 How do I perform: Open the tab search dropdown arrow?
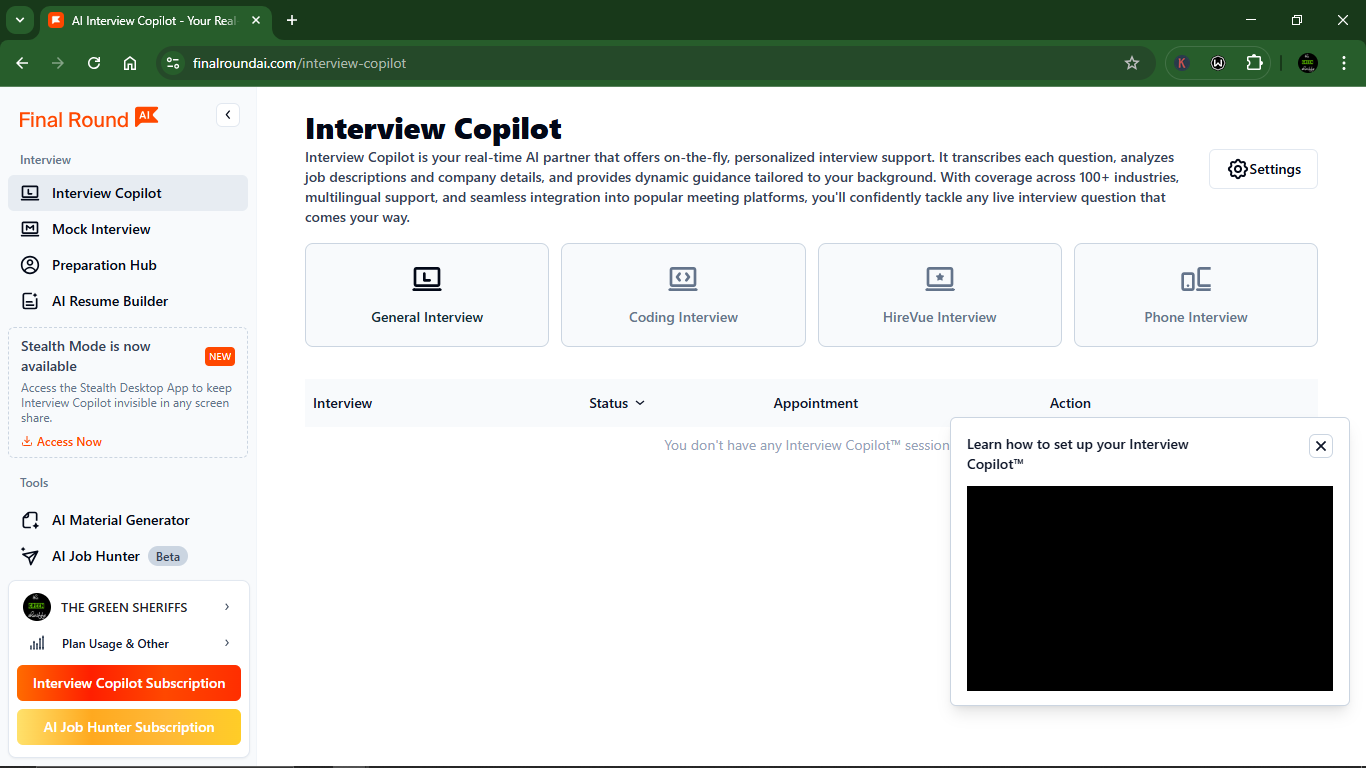click(19, 20)
